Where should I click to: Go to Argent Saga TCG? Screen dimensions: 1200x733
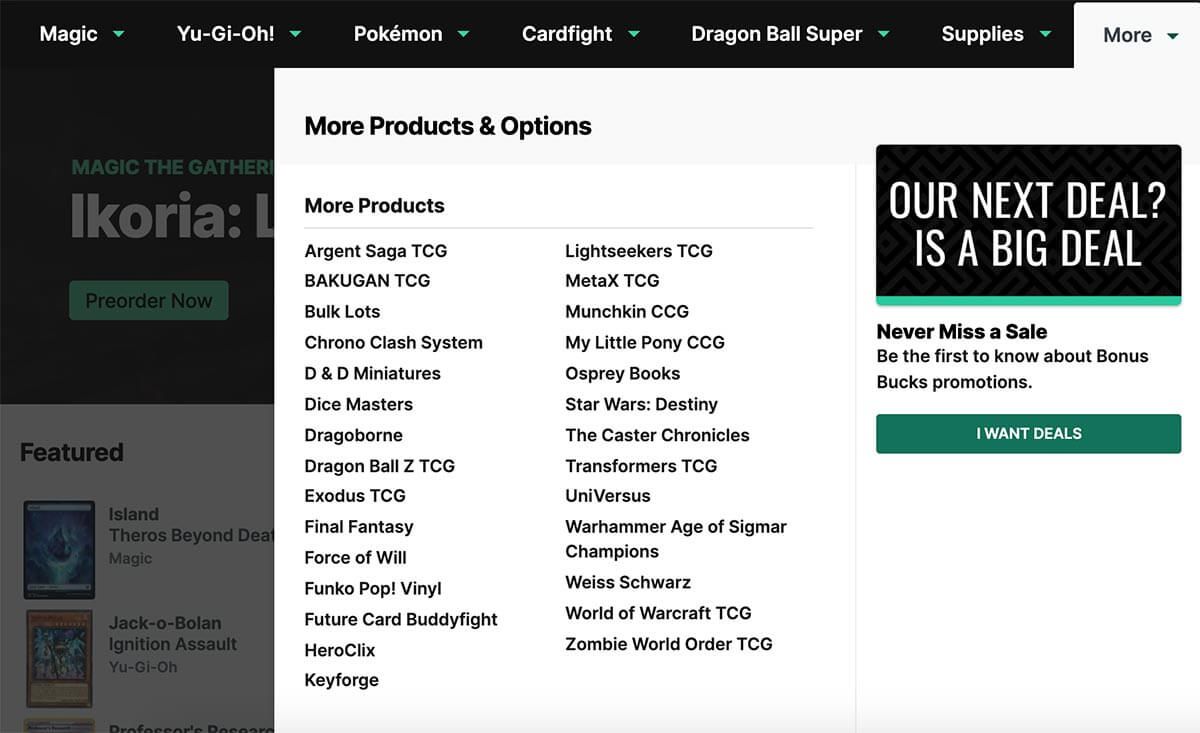click(376, 251)
